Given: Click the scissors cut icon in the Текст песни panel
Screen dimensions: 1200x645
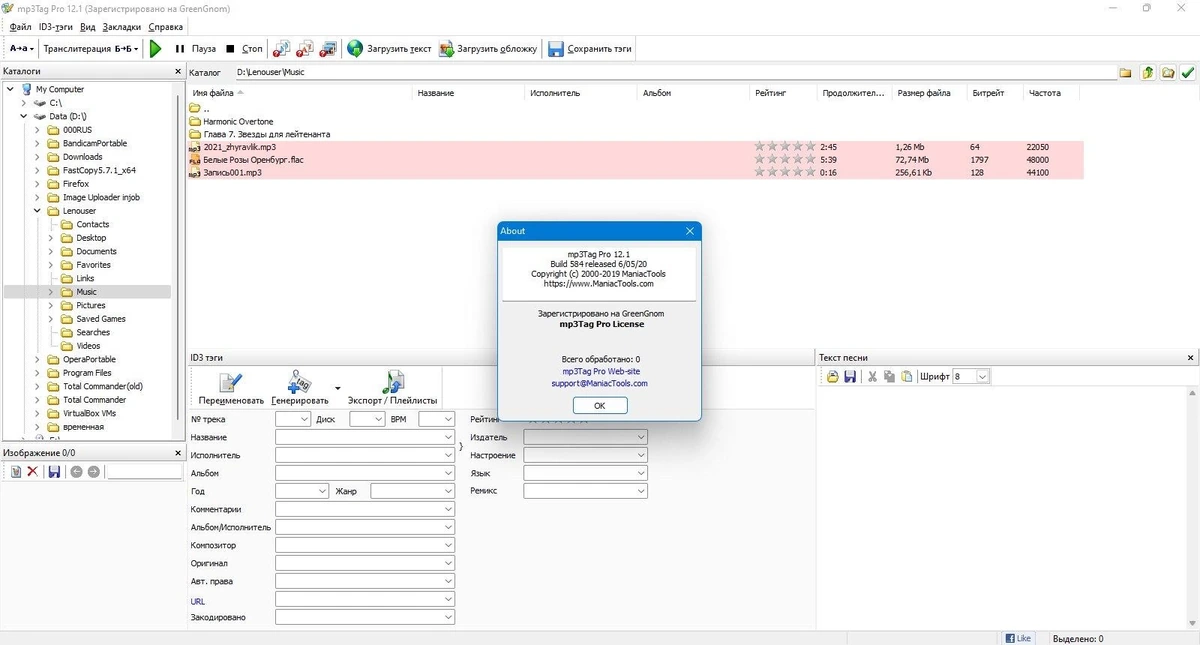Looking at the screenshot, I should 872,377.
